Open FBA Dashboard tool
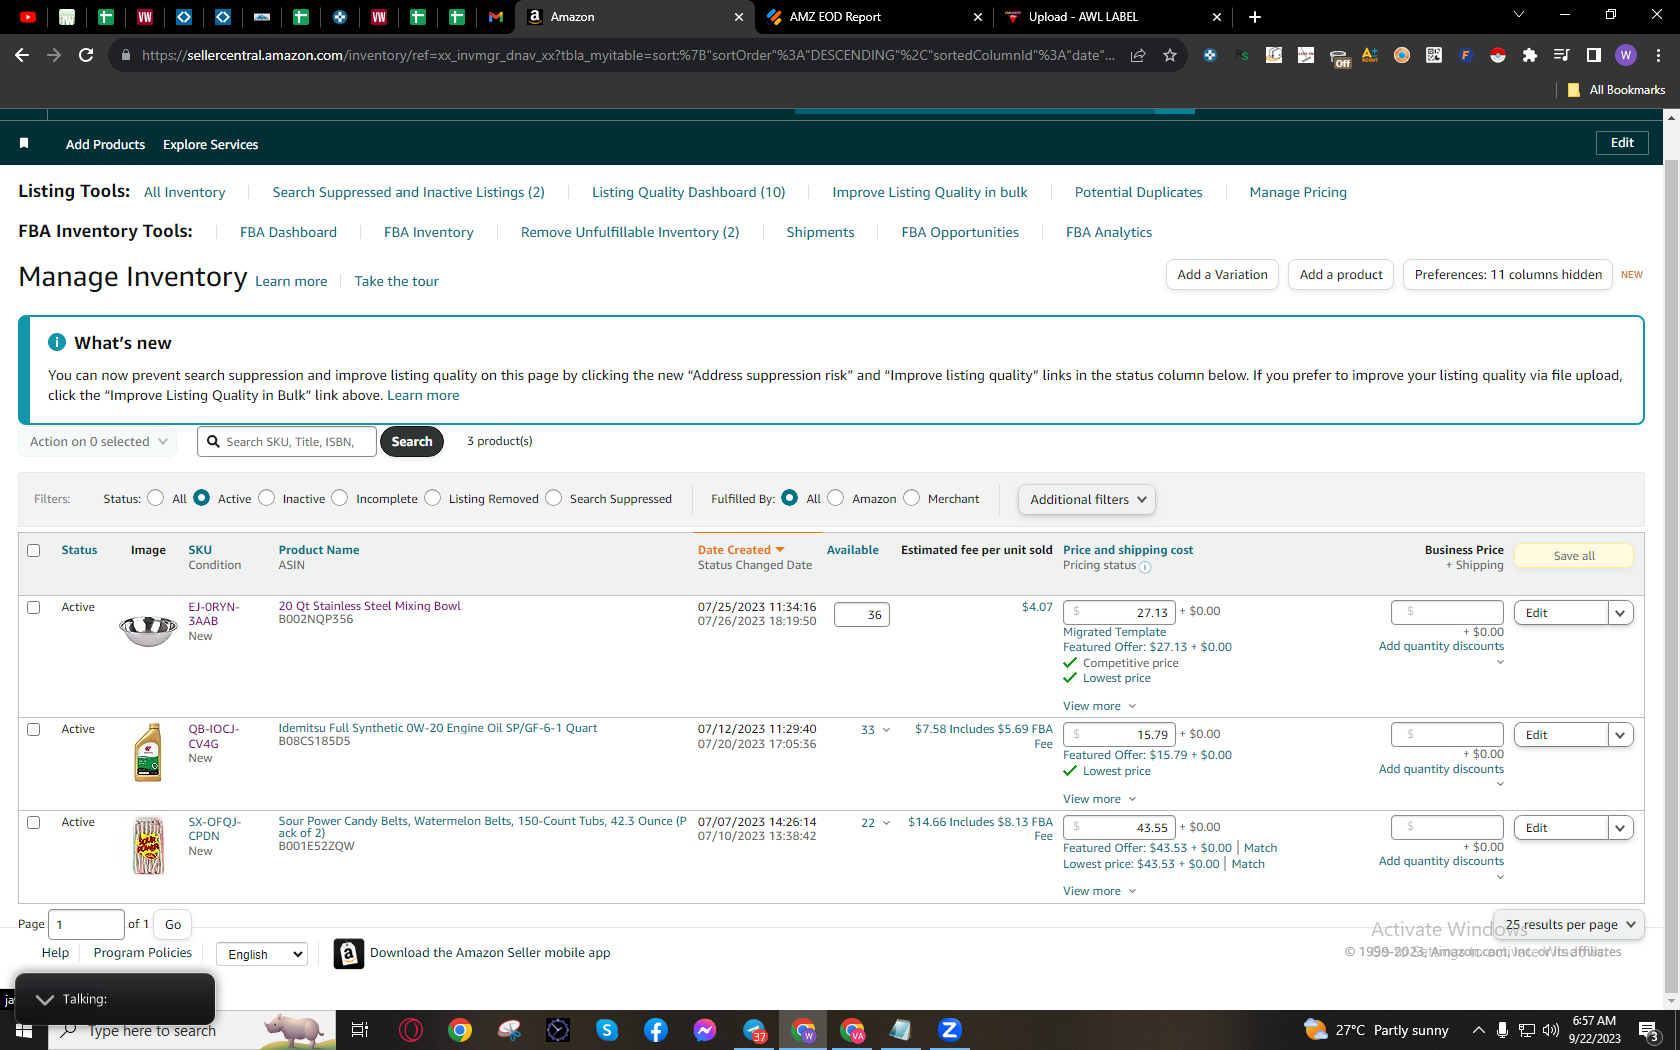 pos(288,232)
